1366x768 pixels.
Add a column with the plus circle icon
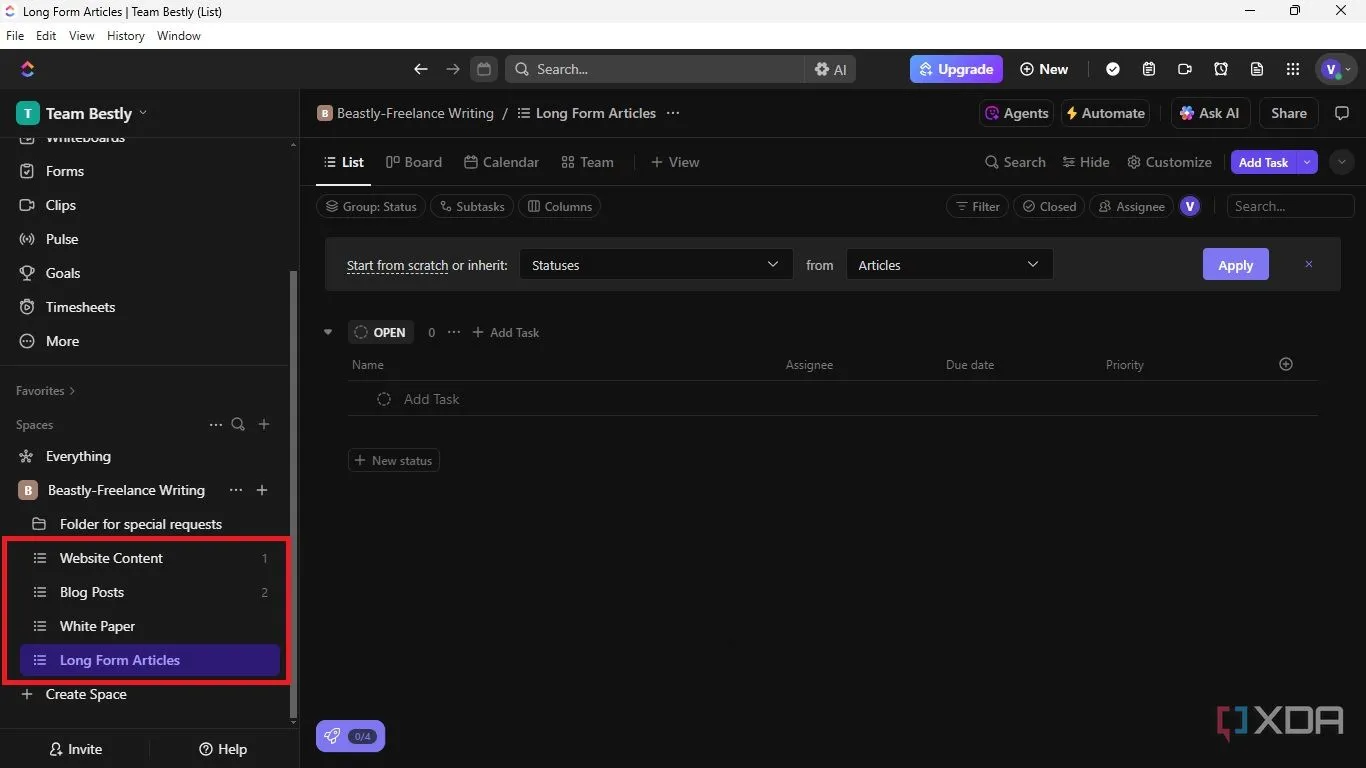pyautogui.click(x=1286, y=364)
